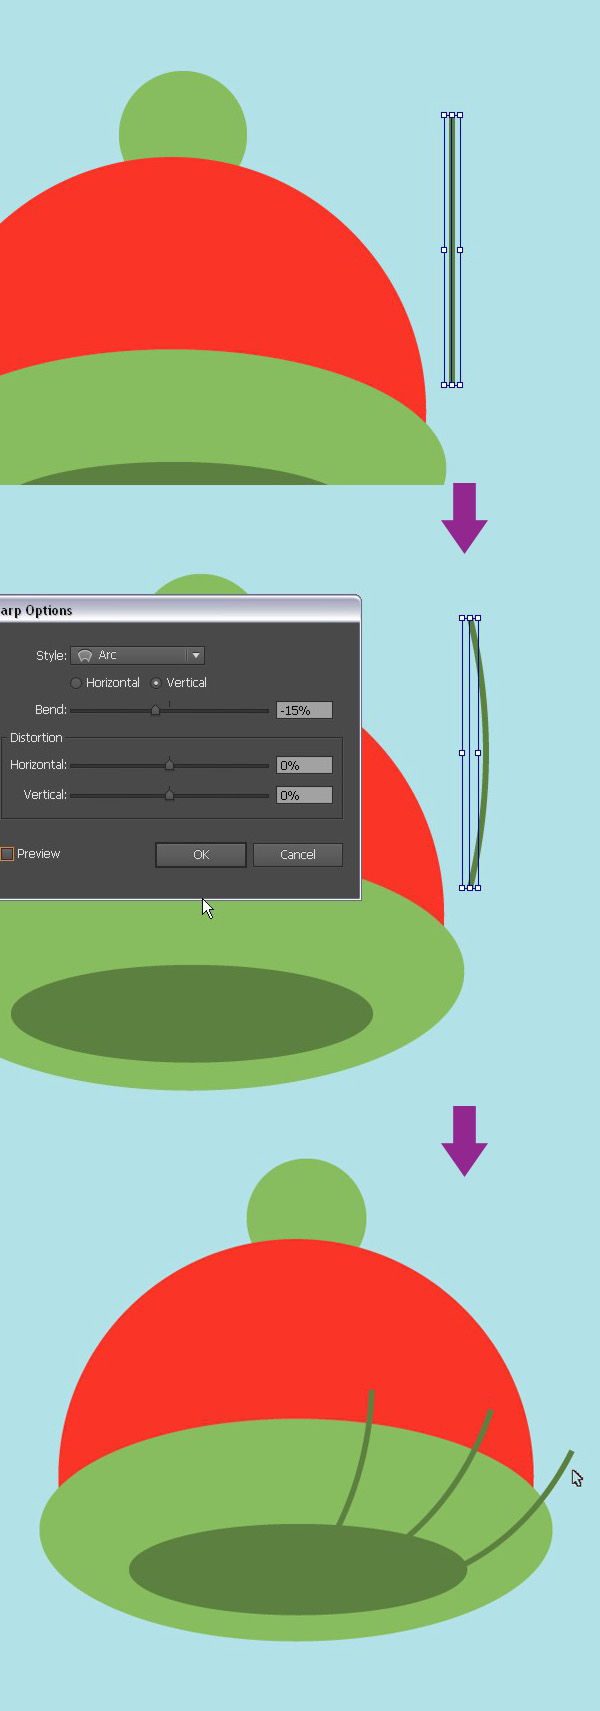Viewport: 600px width, 1711px height.
Task: Open the Style dropdown showing Arc
Action: click(137, 655)
